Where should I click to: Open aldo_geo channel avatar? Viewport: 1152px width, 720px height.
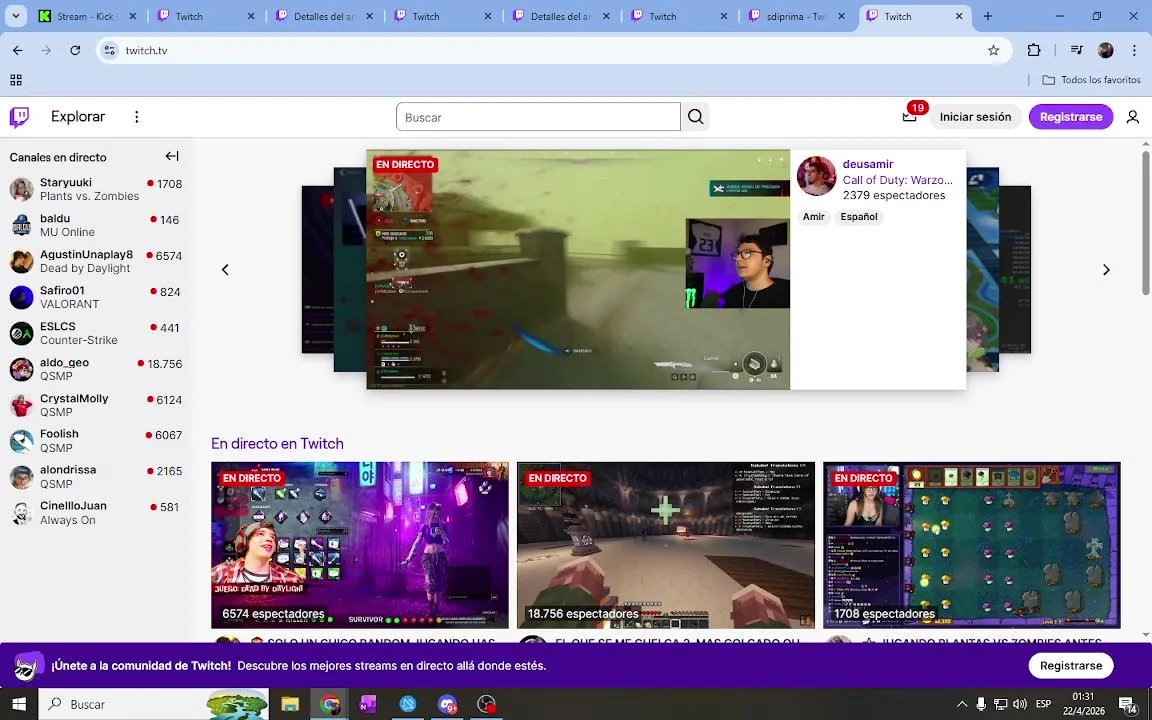pos(21,370)
